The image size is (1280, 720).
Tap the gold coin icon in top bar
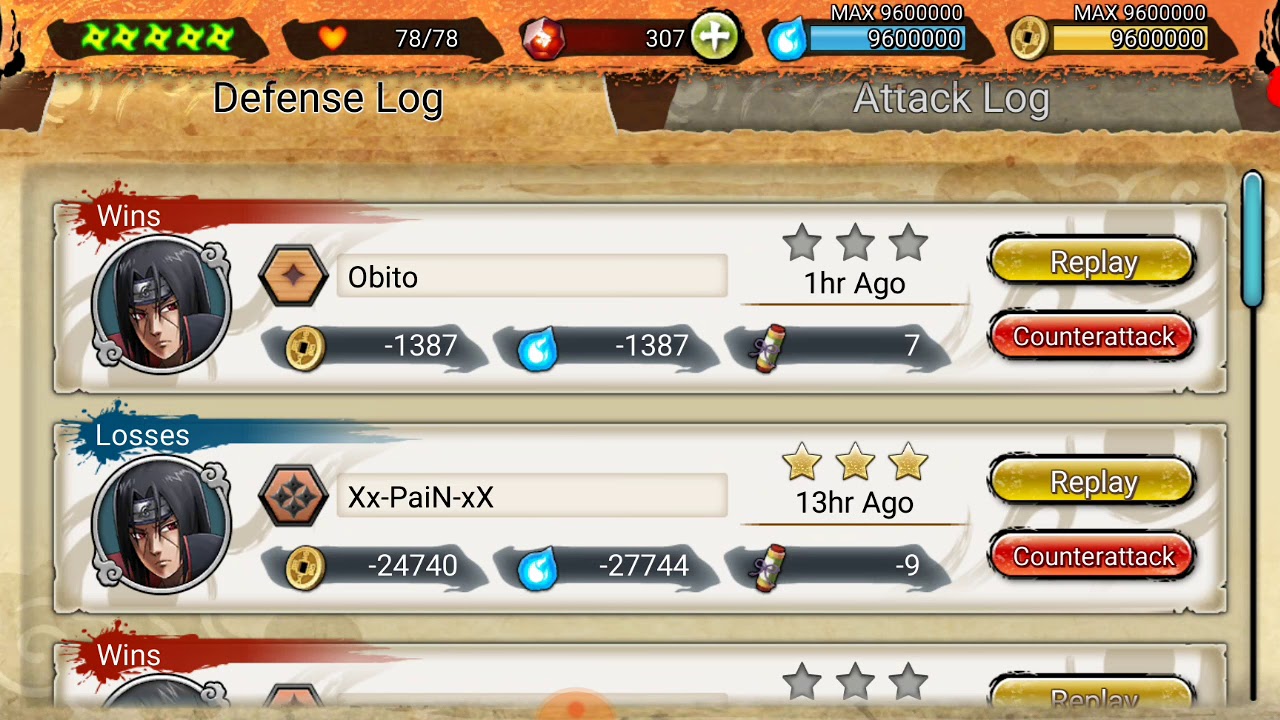point(1029,39)
